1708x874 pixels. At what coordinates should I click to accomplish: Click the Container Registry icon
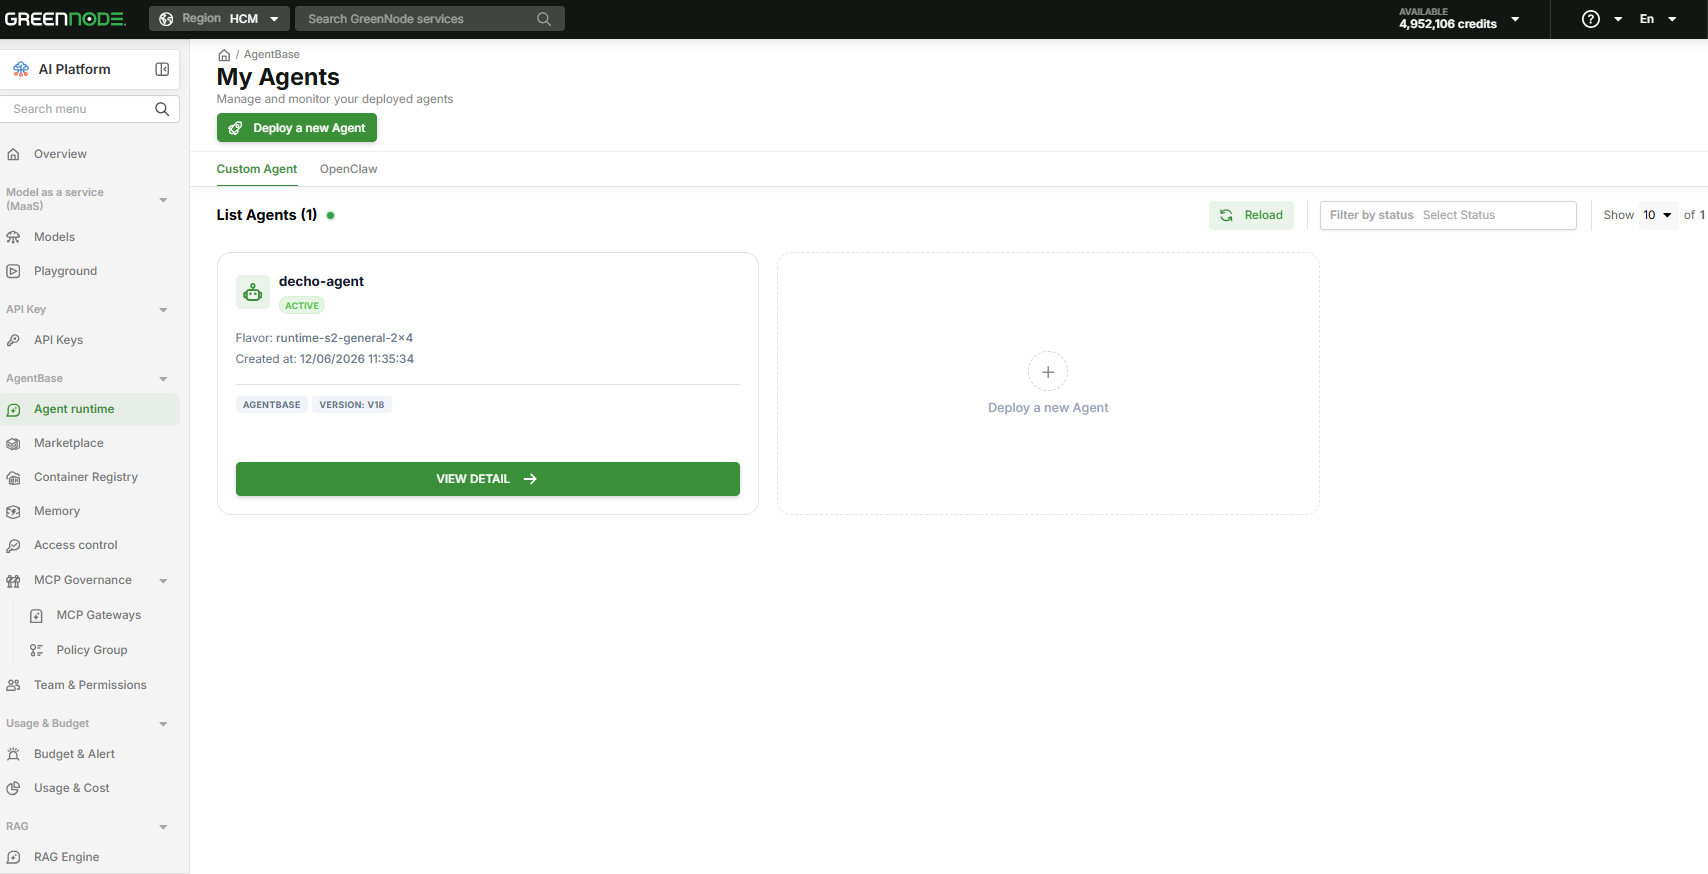click(x=13, y=477)
